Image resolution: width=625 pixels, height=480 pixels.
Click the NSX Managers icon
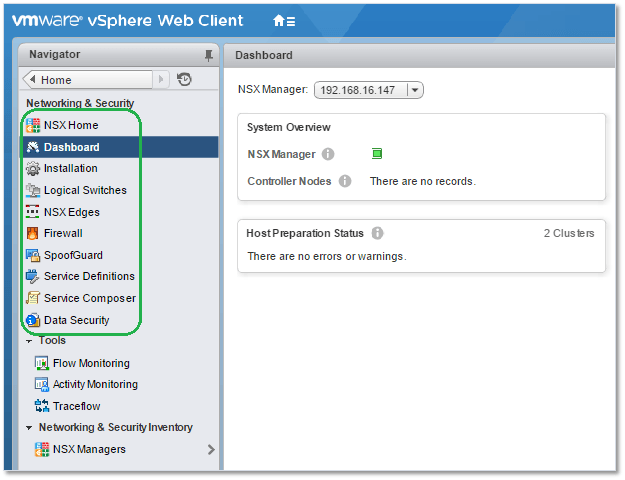pyautogui.click(x=41, y=449)
